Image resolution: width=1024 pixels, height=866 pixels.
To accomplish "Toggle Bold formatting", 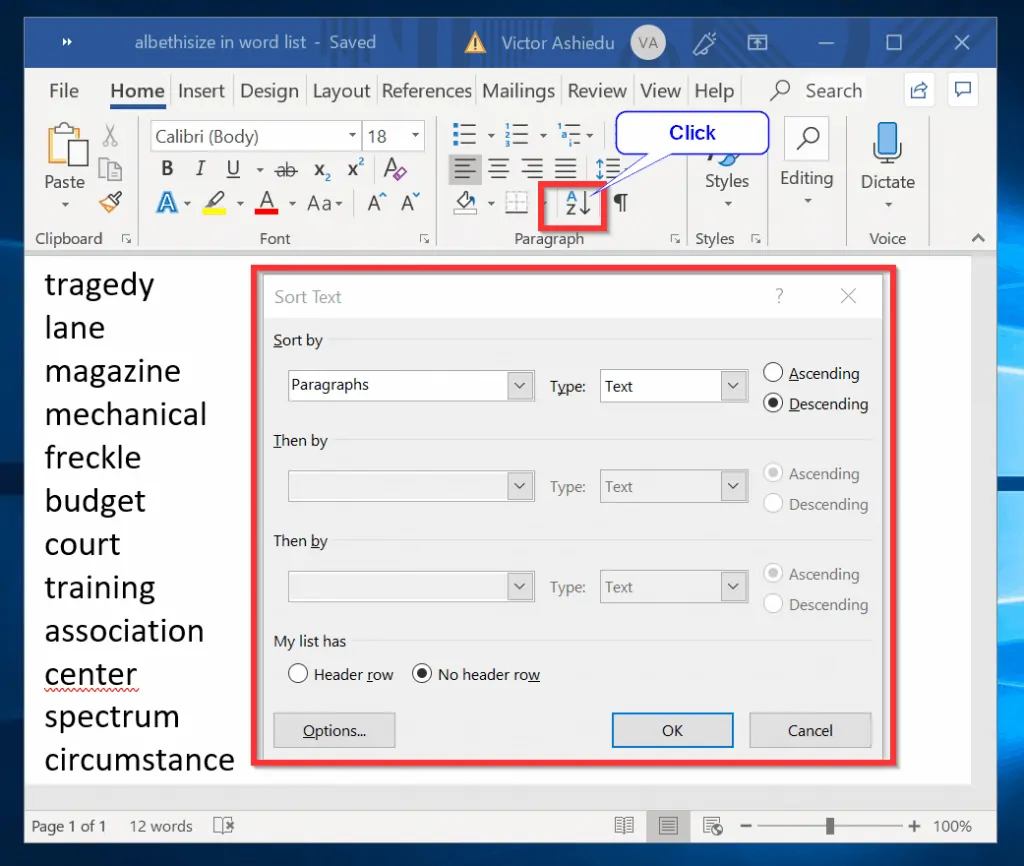I will pyautogui.click(x=167, y=169).
